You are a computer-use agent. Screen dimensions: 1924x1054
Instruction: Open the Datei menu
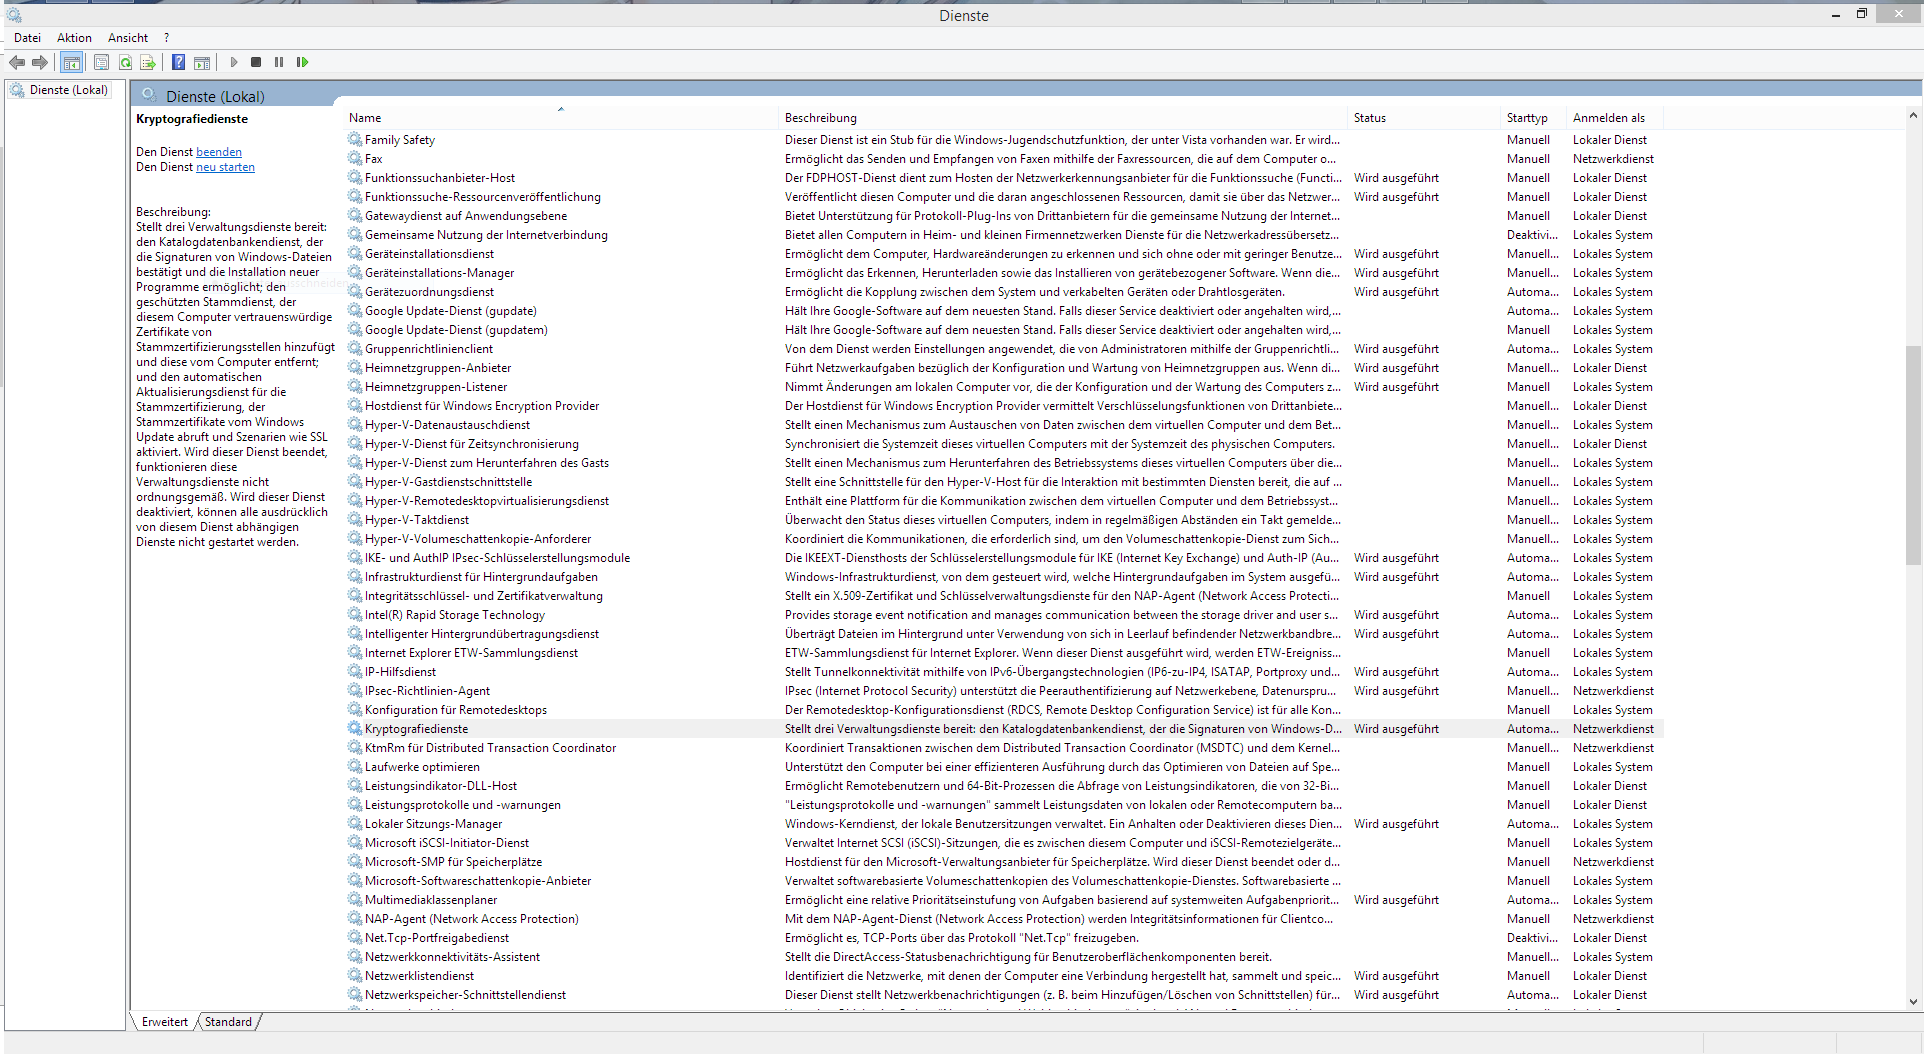pyautogui.click(x=27, y=38)
